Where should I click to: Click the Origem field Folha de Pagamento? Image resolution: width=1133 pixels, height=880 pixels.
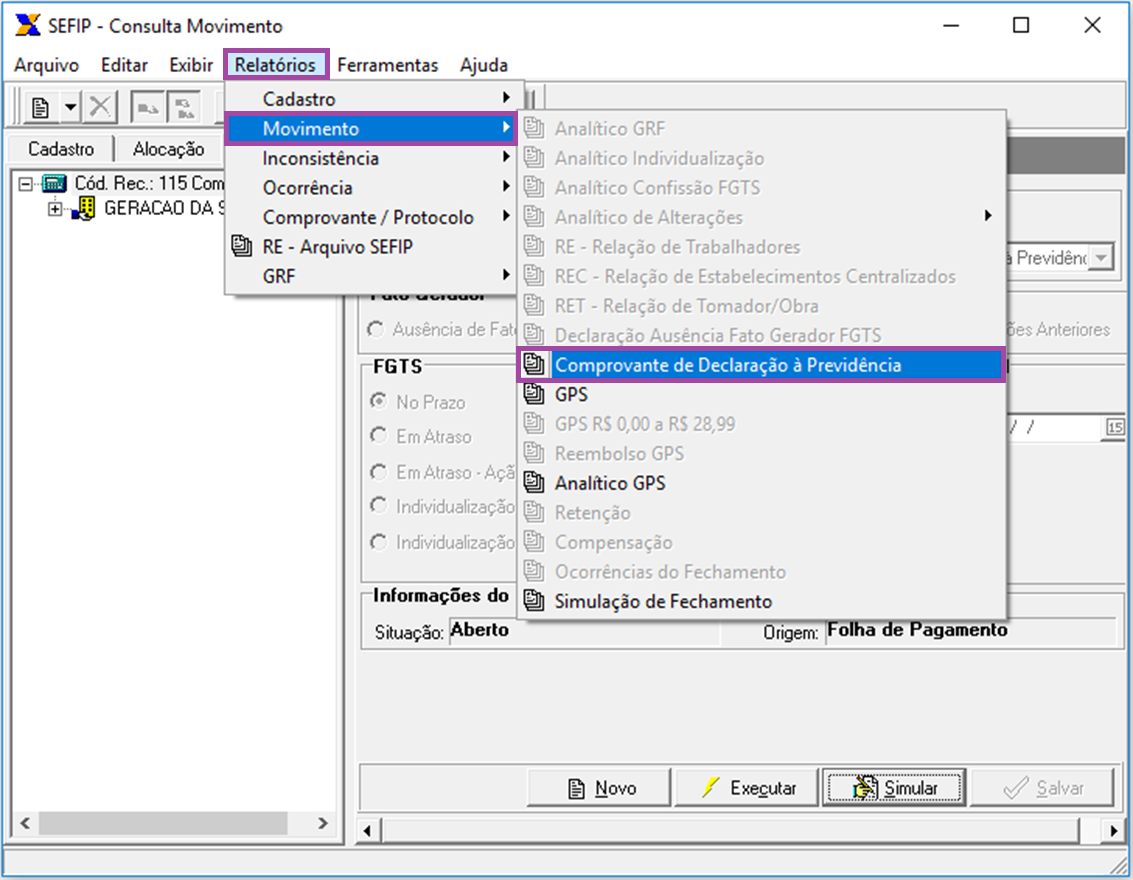(970, 630)
